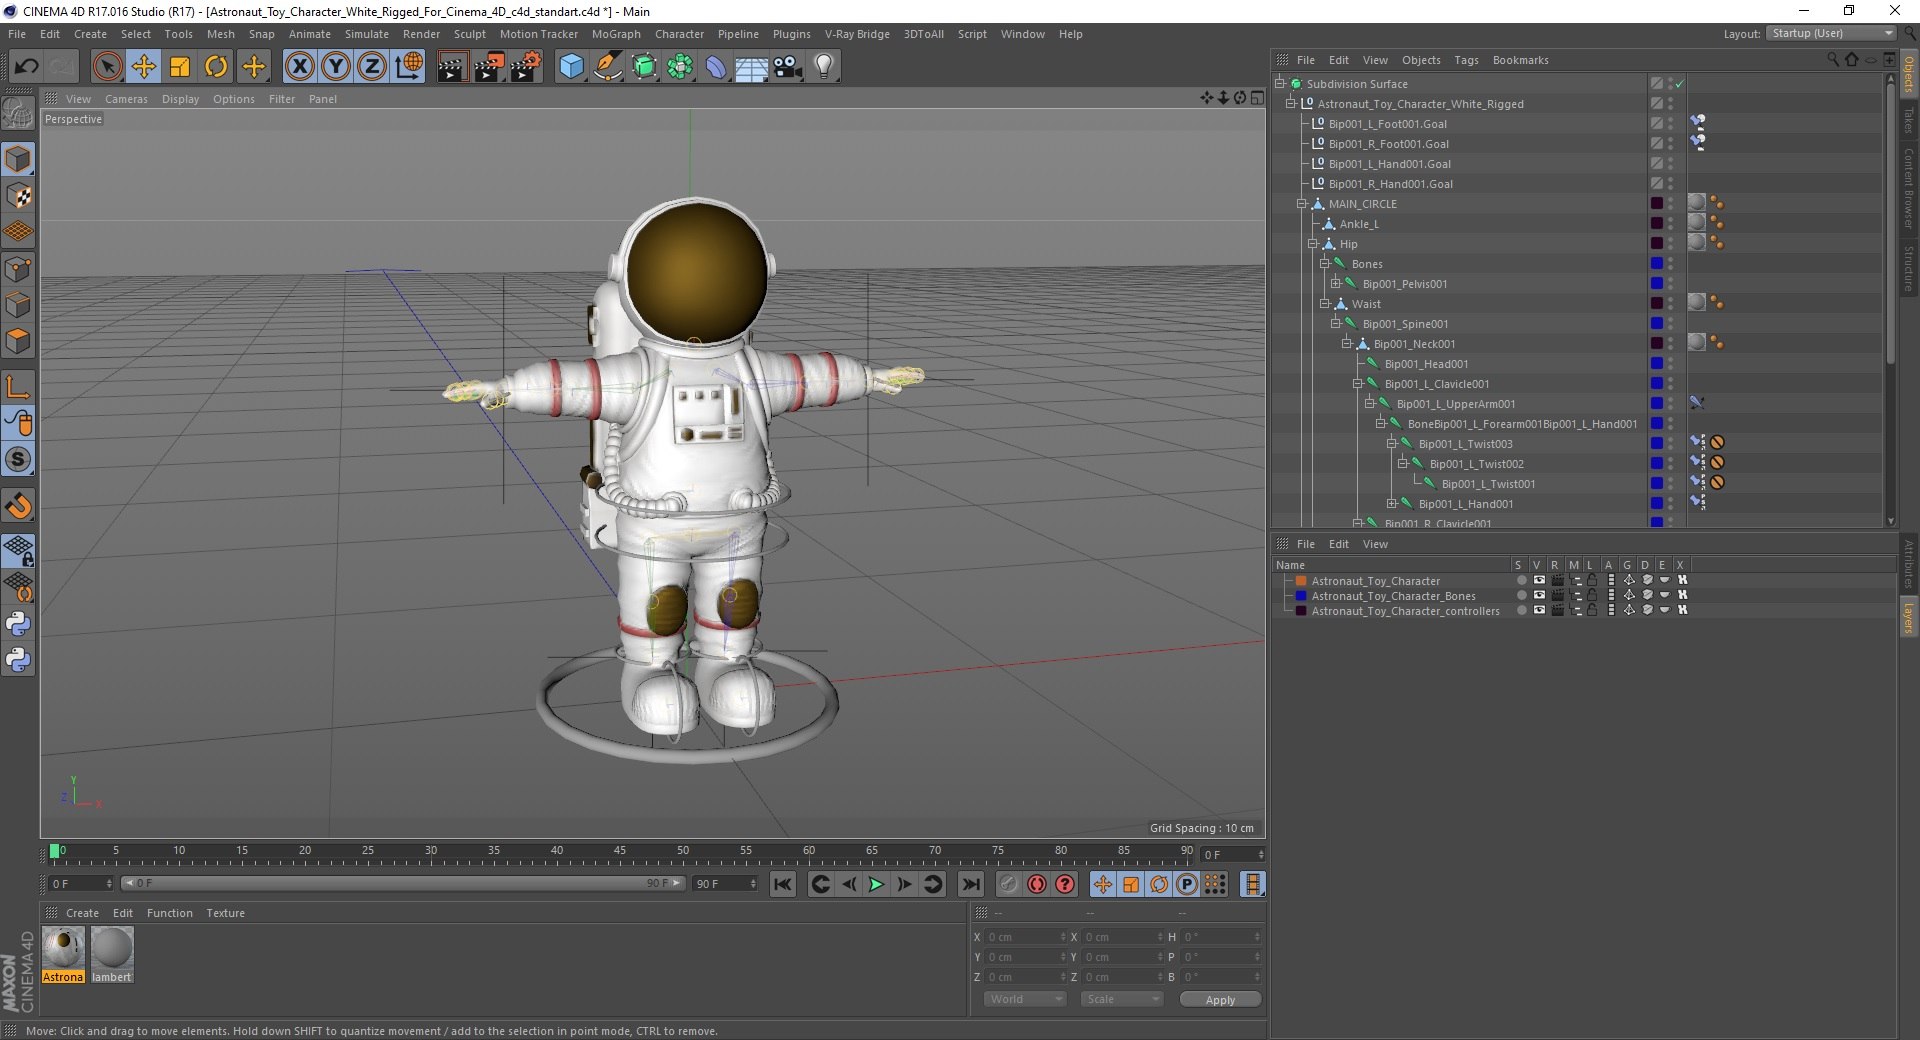Collapse the MAIN_CIRCLE hierarchy
The height and width of the screenshot is (1040, 1920).
1302,204
